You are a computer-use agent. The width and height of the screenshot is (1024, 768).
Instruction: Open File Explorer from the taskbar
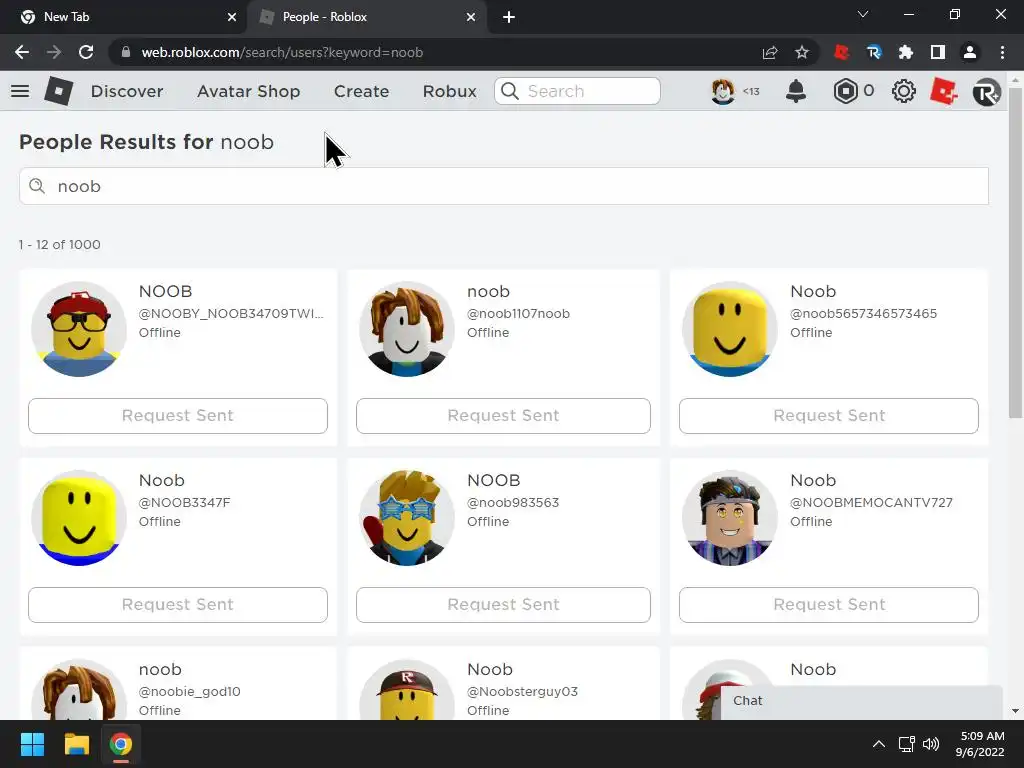point(76,744)
